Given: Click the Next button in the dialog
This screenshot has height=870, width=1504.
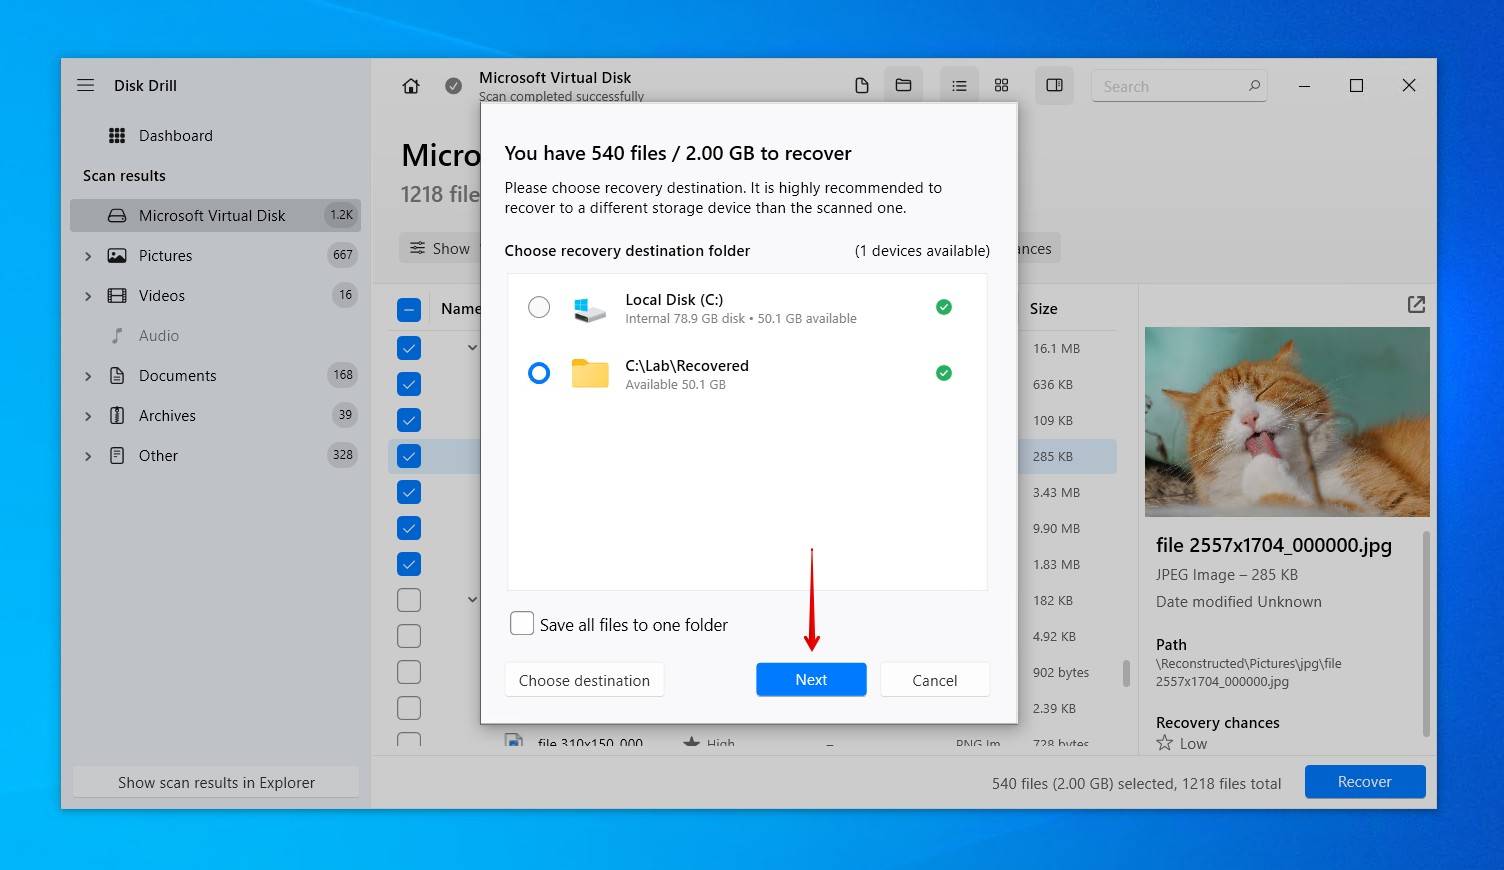Looking at the screenshot, I should click(811, 680).
